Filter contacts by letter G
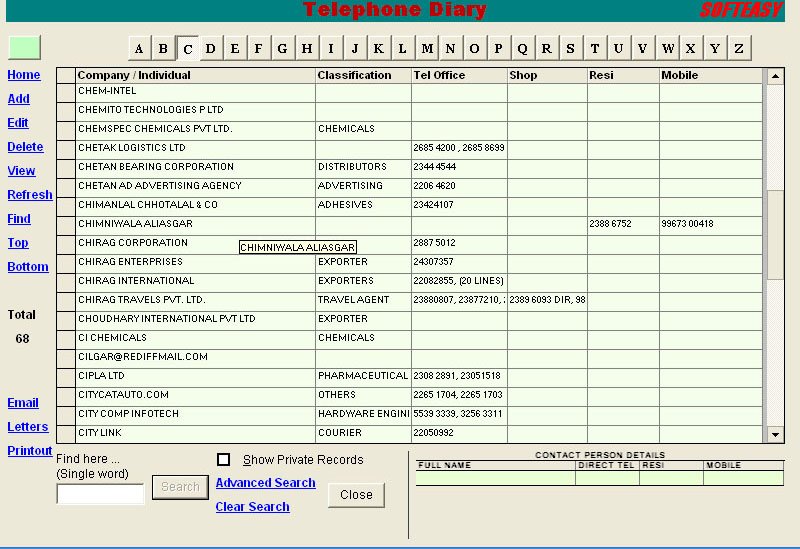This screenshot has width=800, height=549. (283, 48)
